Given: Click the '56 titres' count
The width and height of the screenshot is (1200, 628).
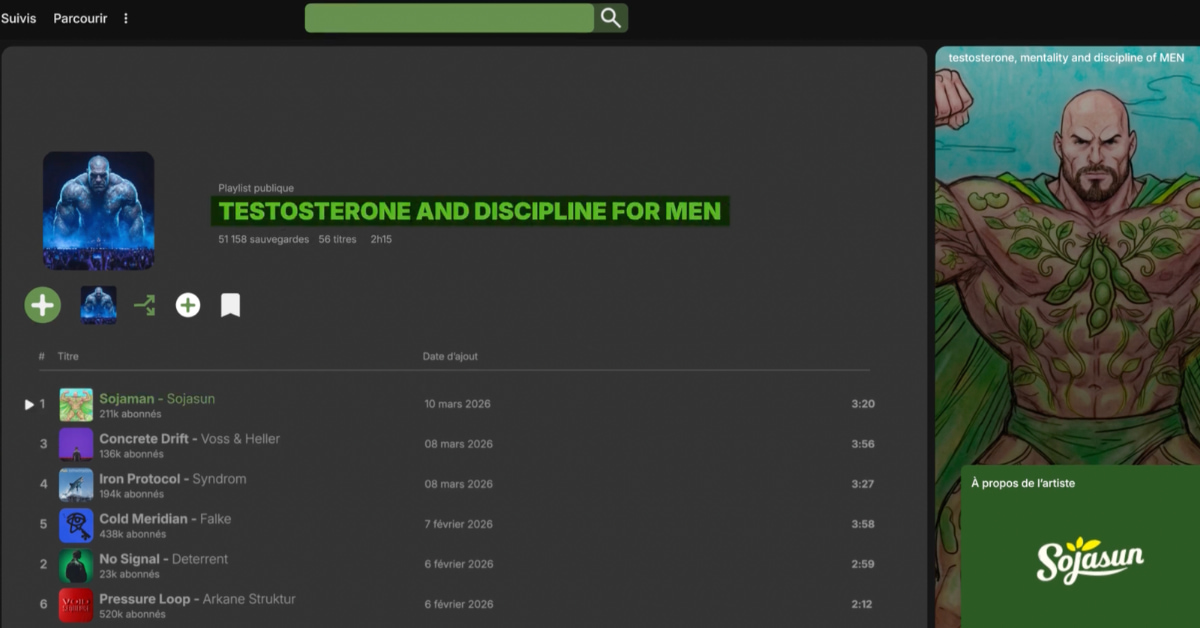Looking at the screenshot, I should pos(338,240).
